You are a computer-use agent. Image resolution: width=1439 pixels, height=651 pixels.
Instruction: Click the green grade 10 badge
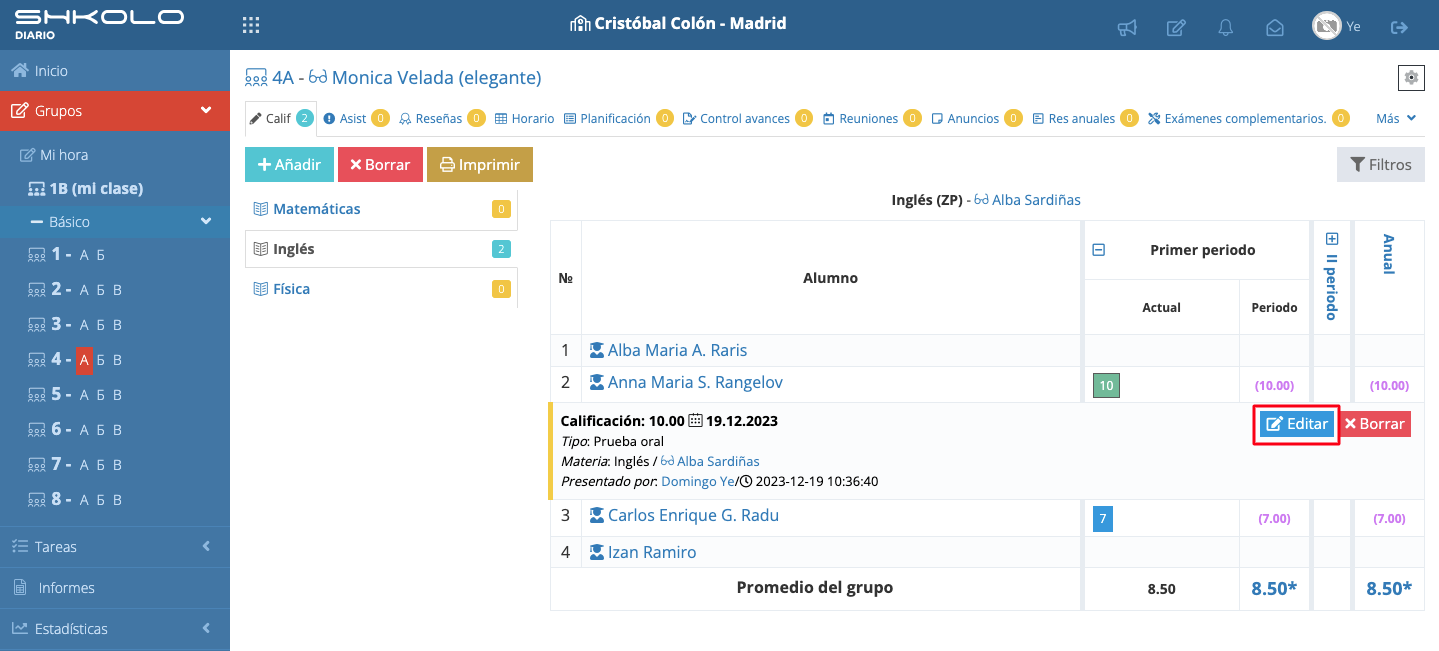pos(1106,385)
